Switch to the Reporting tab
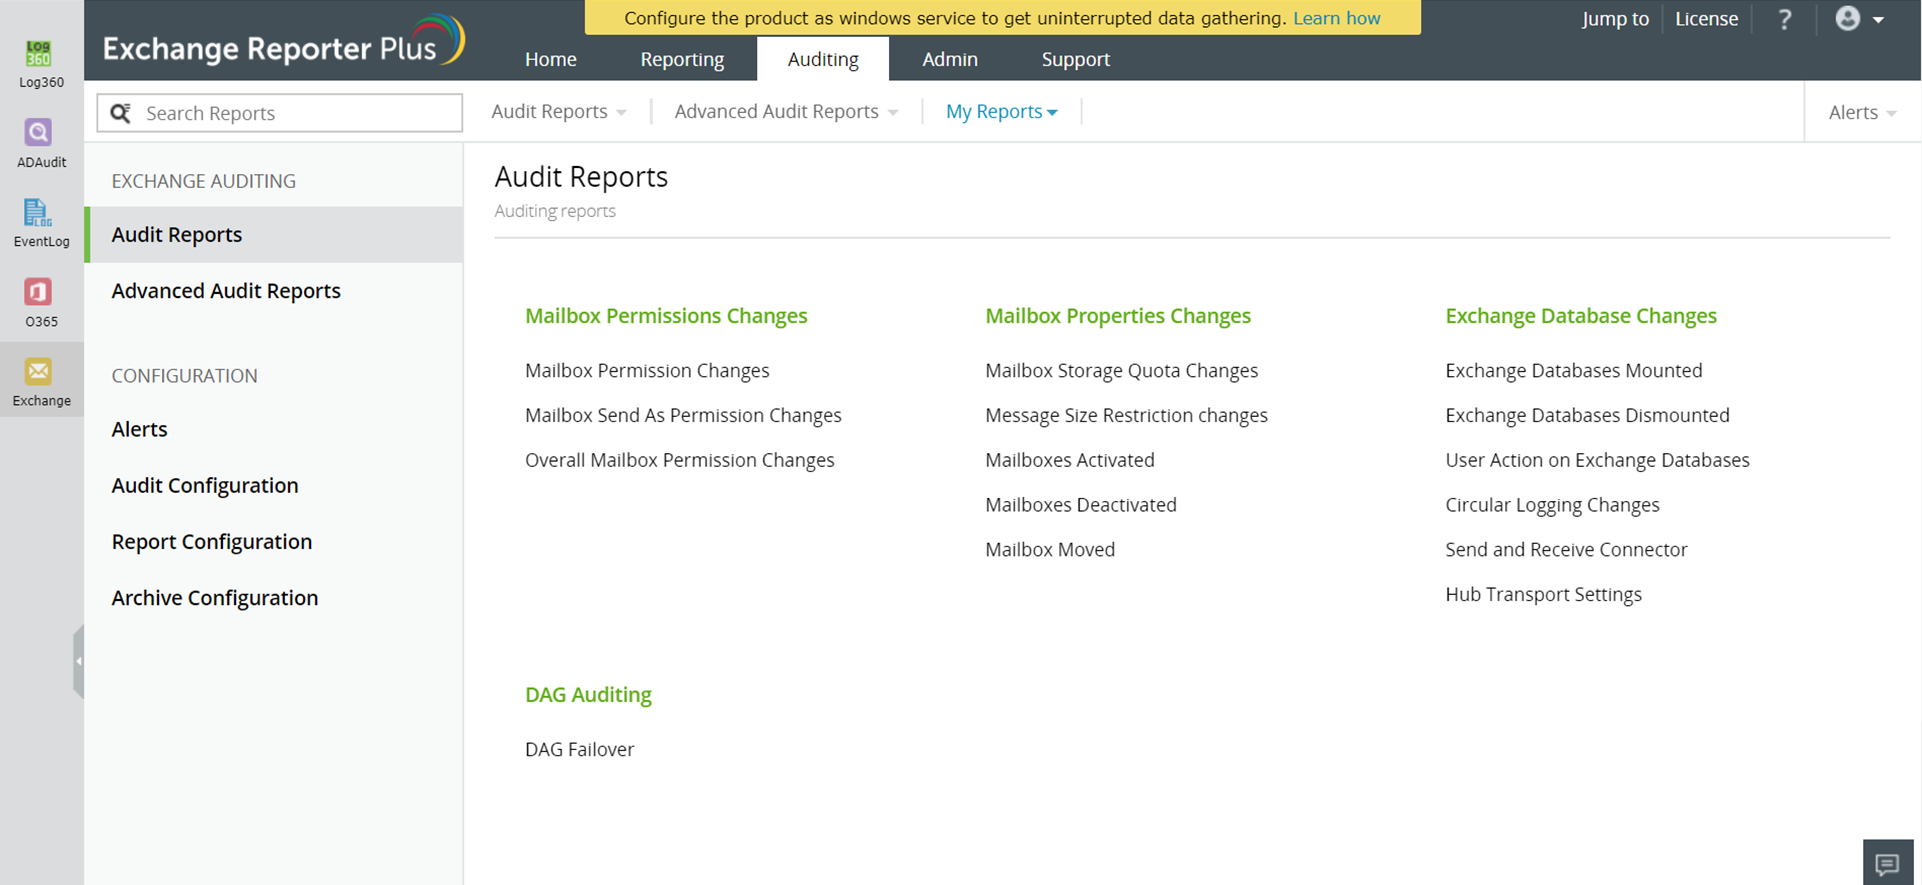1922x885 pixels. 682,59
